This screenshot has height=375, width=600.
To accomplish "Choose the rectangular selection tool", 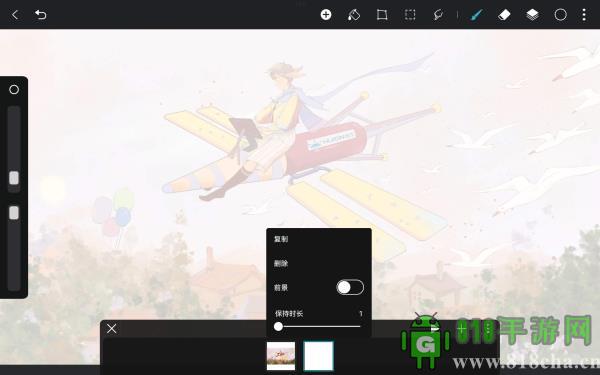I will [x=410, y=15].
